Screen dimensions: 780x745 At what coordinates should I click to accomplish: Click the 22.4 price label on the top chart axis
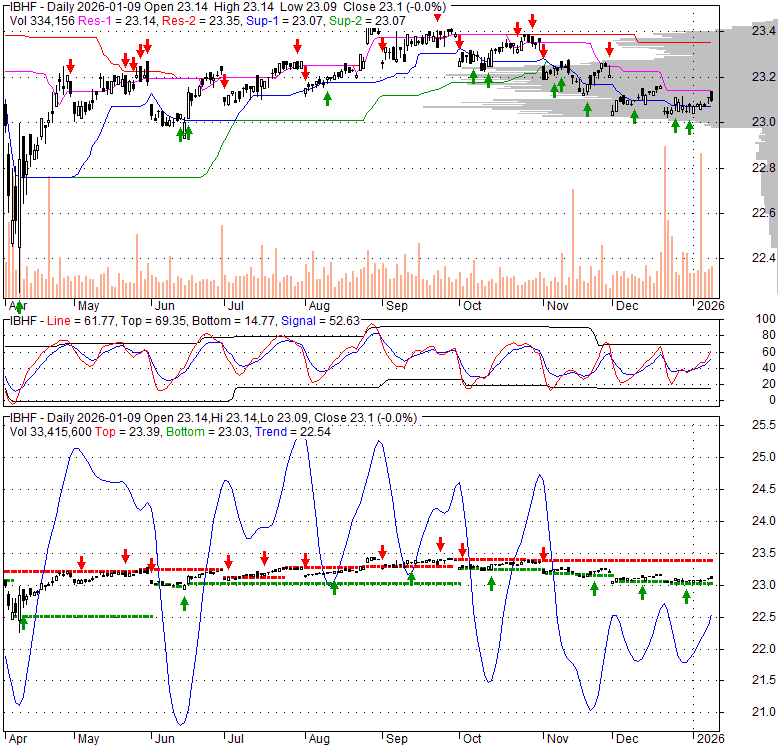(763, 258)
